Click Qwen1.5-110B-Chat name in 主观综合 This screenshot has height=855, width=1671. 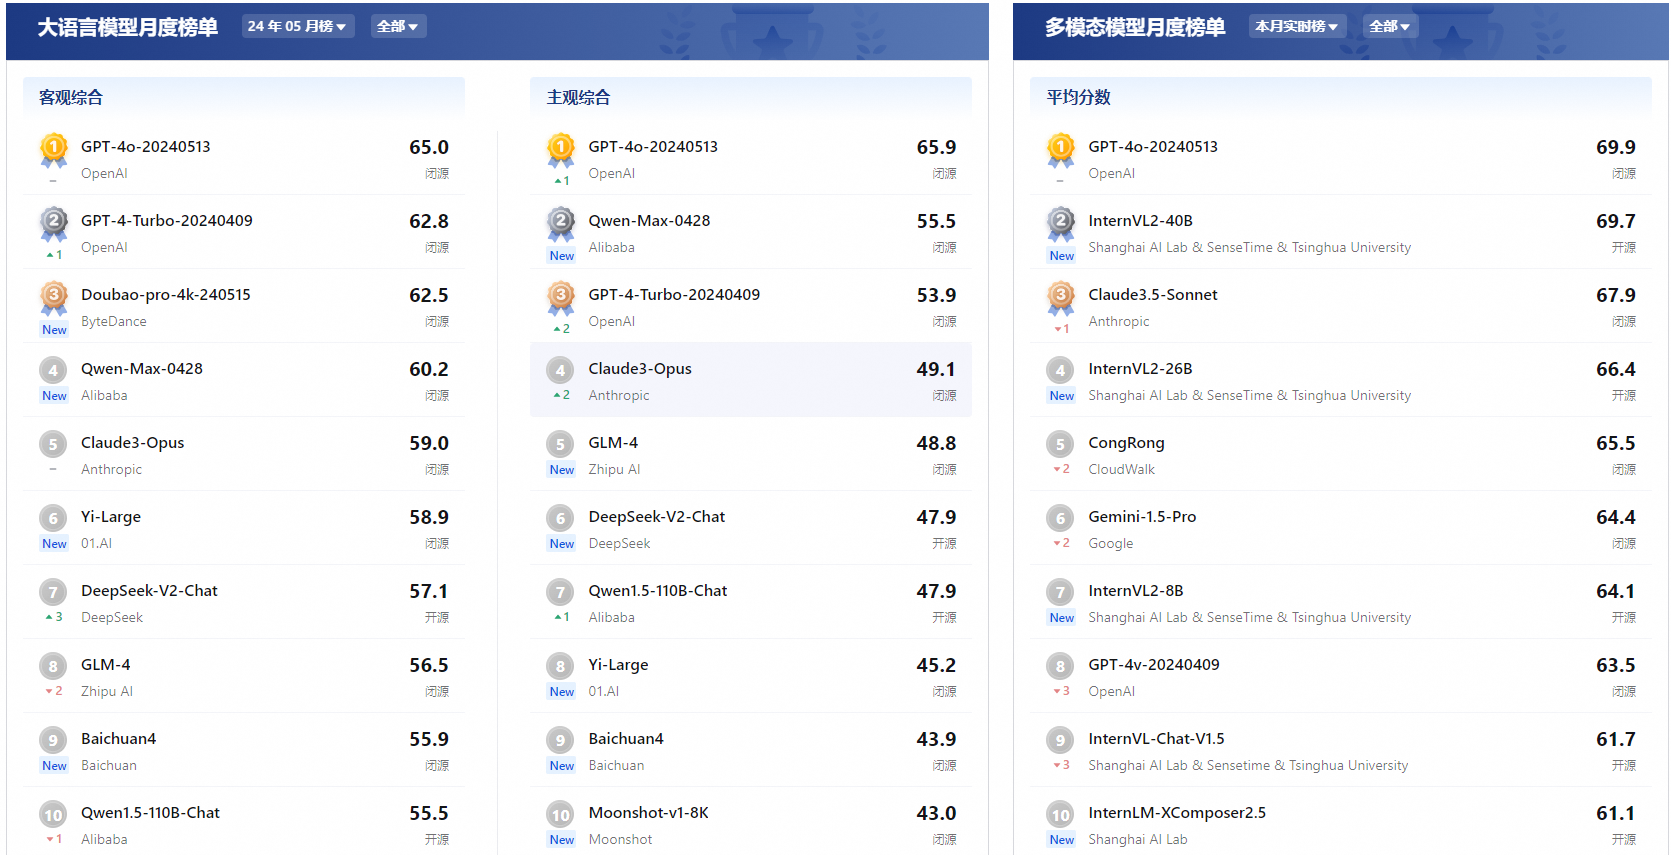(x=657, y=591)
